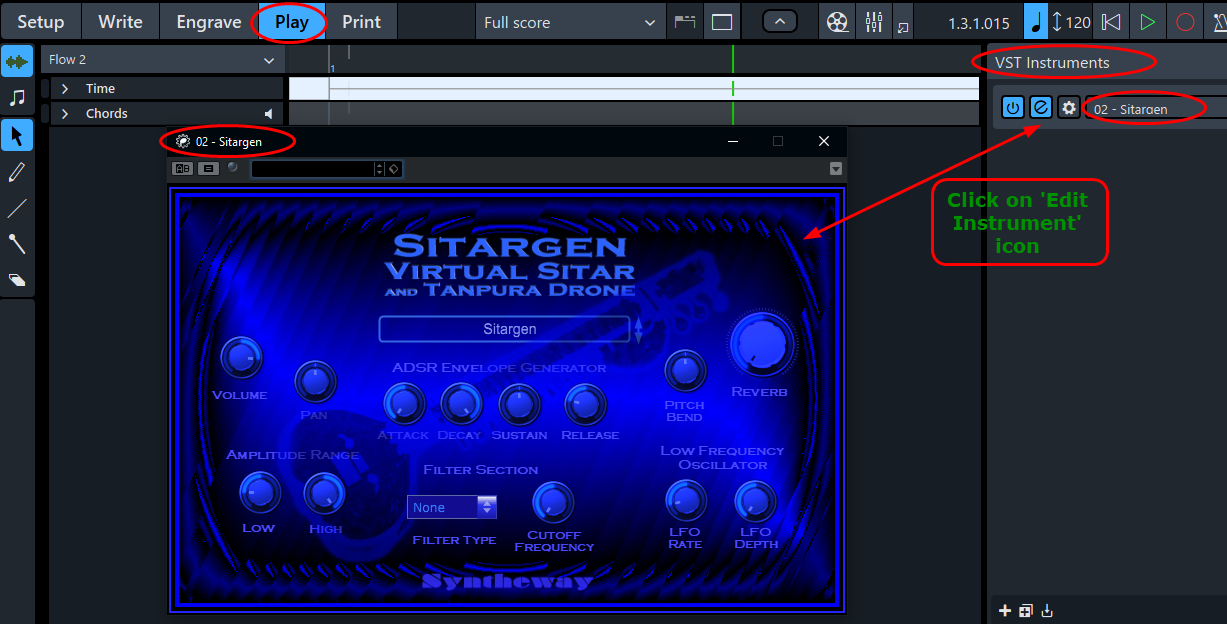Screen dimensions: 1227x624
Task: Open the endpoint setup gear icon
Action: point(1069,108)
